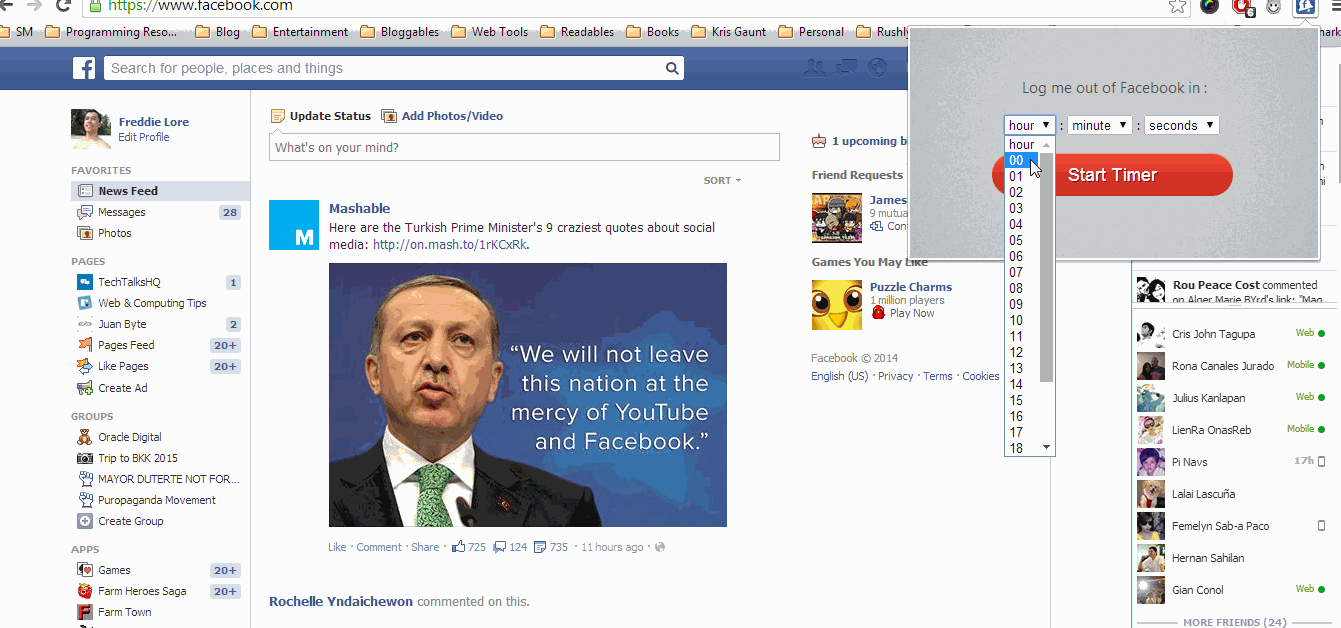Viewport: 1341px width, 628px height.
Task: Select 10 in hour list
Action: (1023, 320)
